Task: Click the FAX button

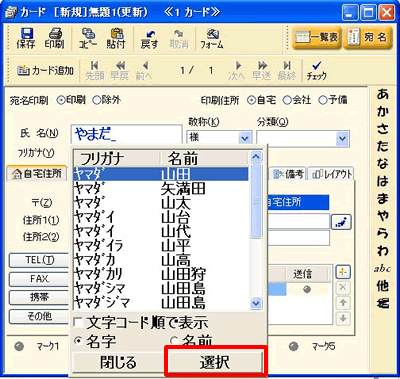Action: (x=39, y=279)
